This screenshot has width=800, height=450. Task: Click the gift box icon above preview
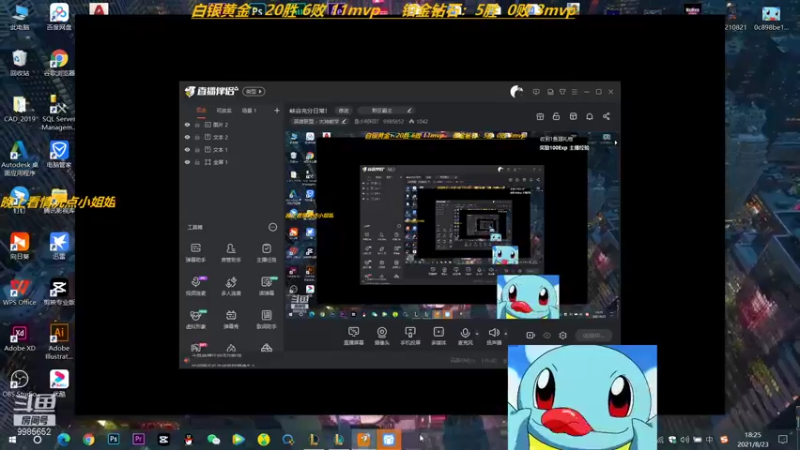pyautogui.click(x=540, y=116)
